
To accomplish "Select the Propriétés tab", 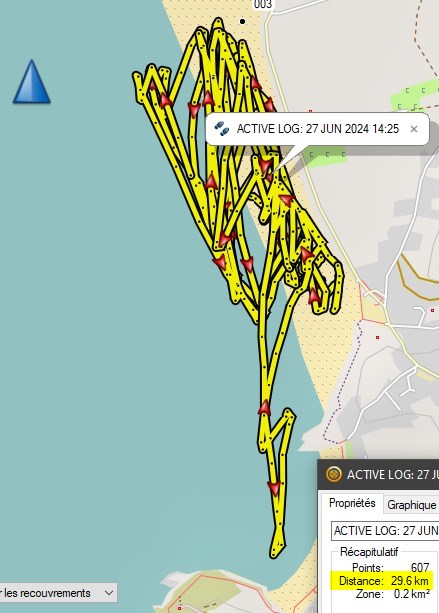I will coord(352,503).
